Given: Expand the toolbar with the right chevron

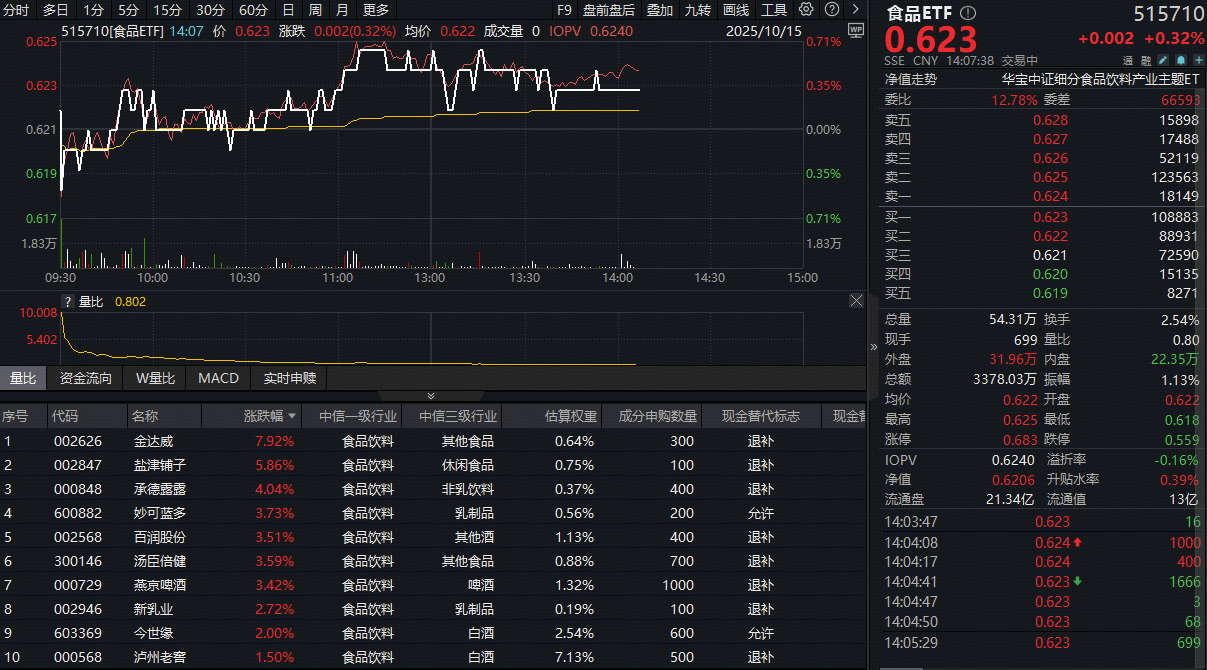Looking at the screenshot, I should [x=856, y=10].
